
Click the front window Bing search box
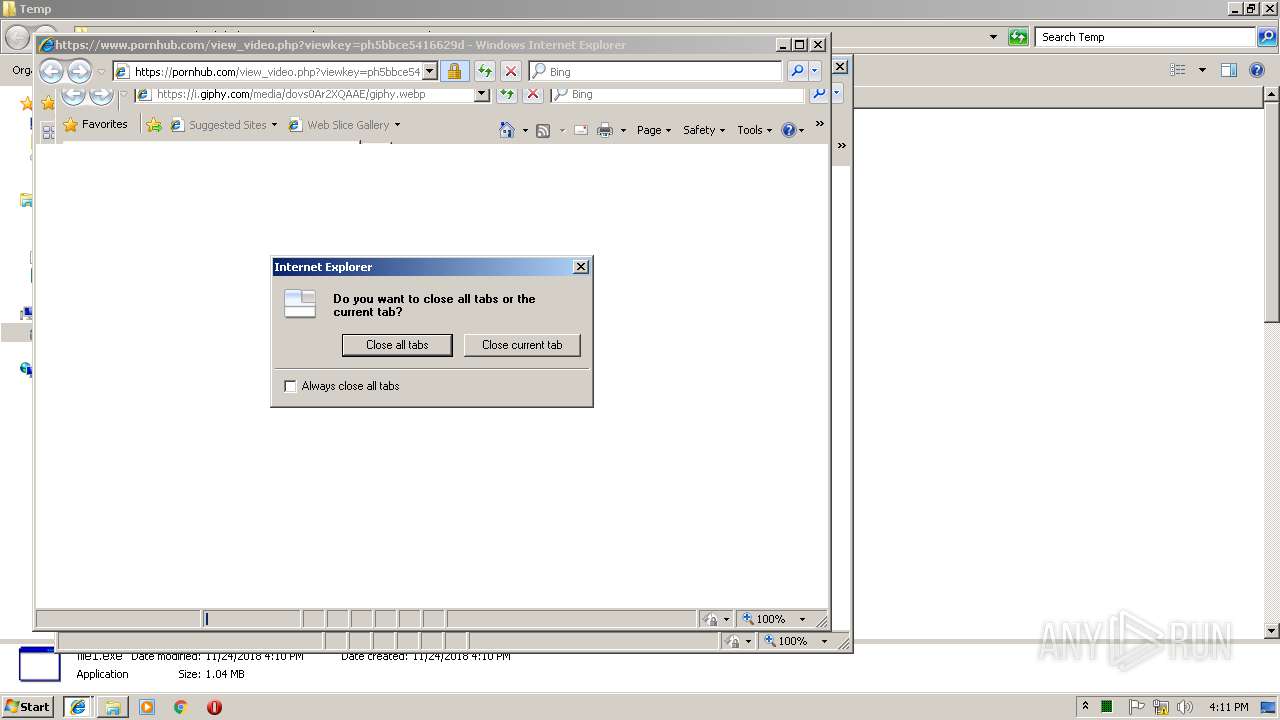click(x=656, y=72)
